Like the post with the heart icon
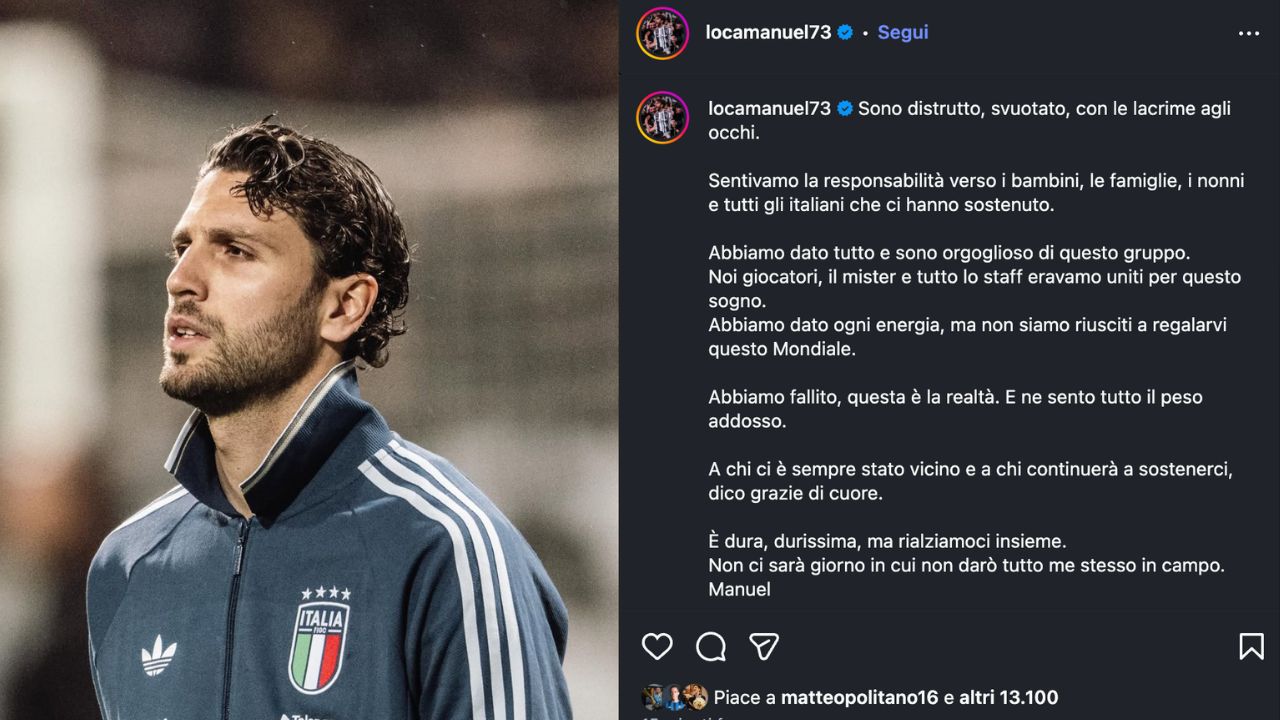This screenshot has height=720, width=1280. (x=657, y=647)
